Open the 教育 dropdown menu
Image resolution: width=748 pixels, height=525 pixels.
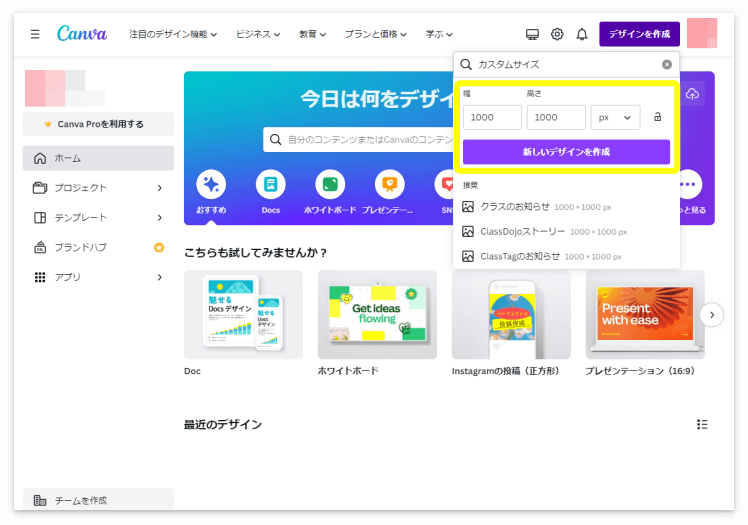pos(312,34)
